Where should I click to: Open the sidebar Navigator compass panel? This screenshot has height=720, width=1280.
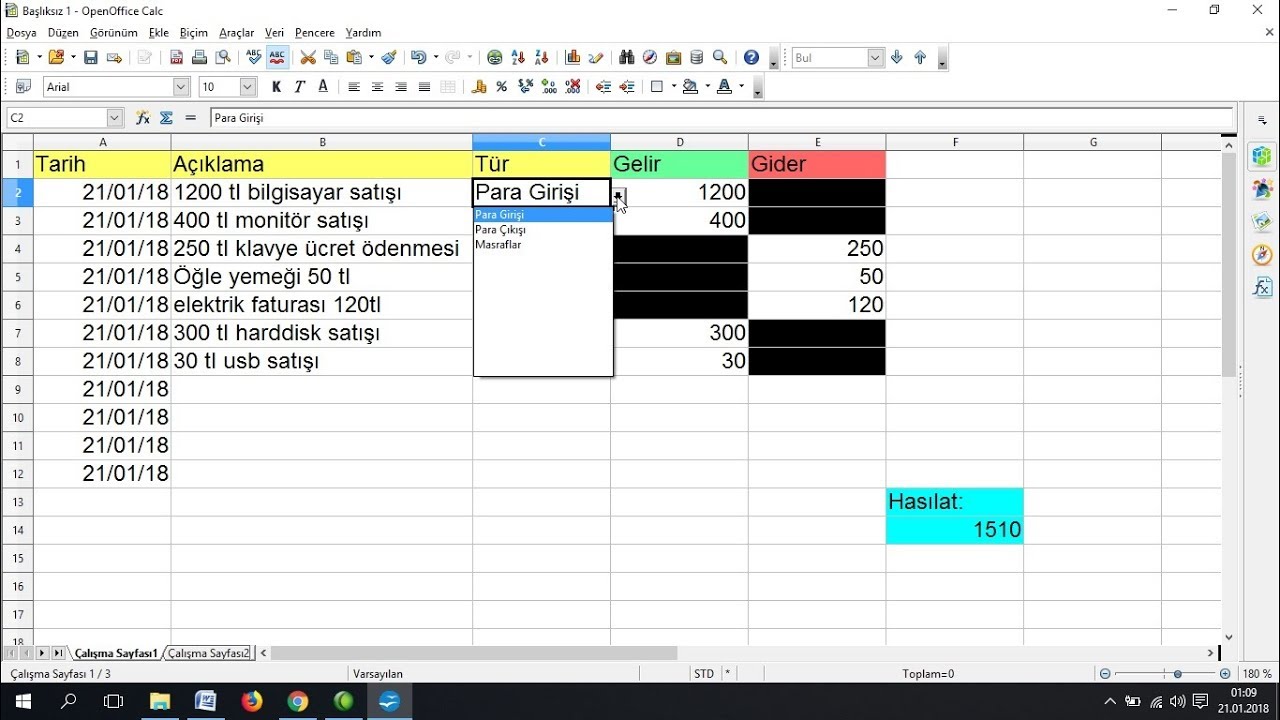1262,254
